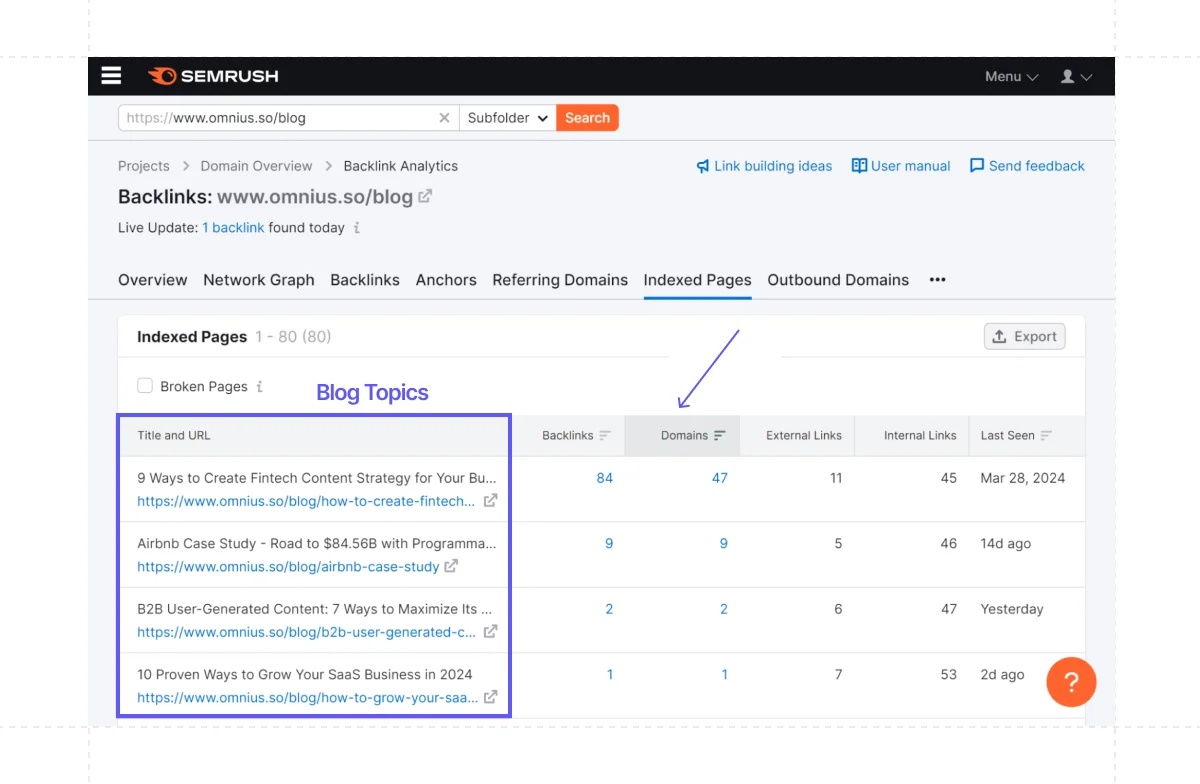Viewport: 1200px width, 784px height.
Task: Click the Send feedback icon
Action: [977, 166]
